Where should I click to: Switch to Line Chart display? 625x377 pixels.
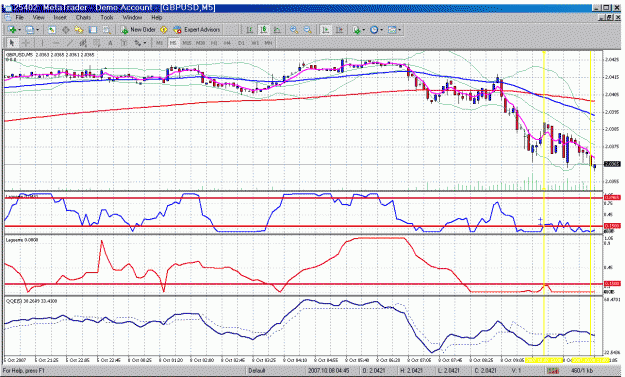277,29
